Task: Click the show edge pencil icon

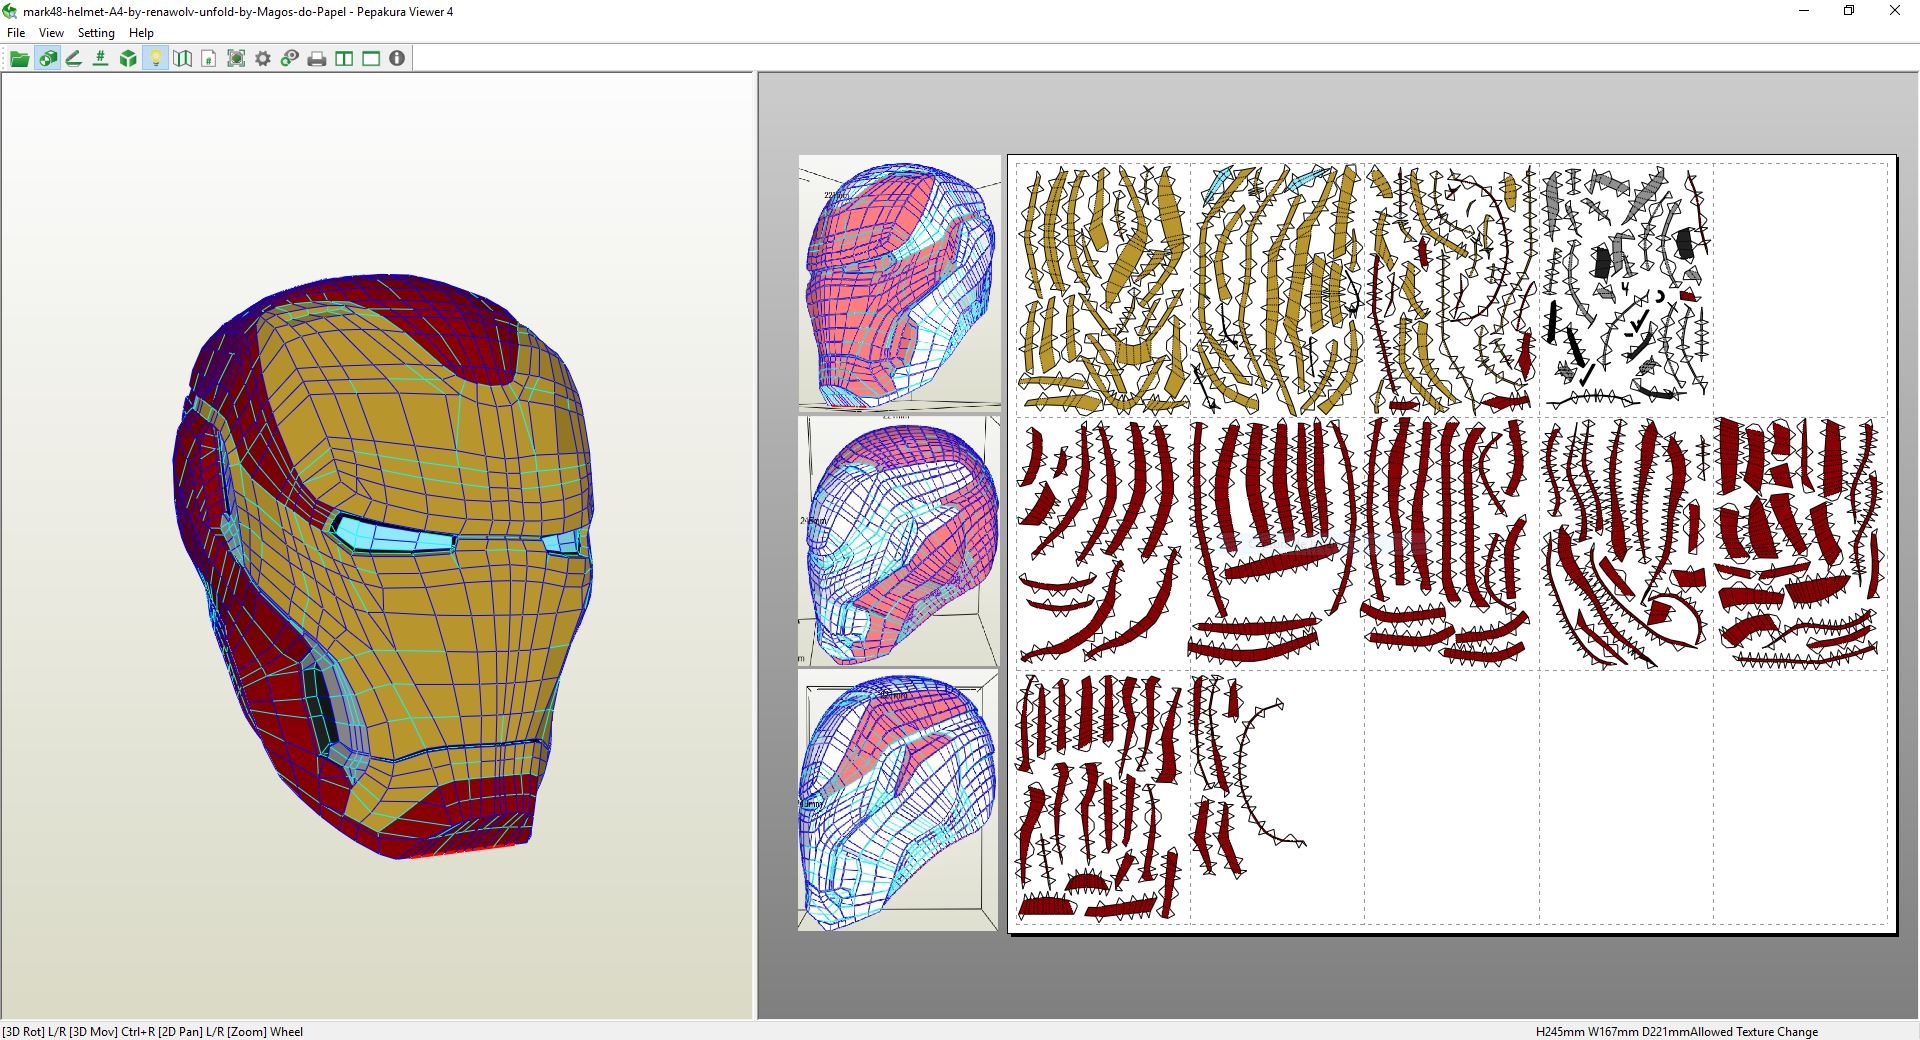Action: 74,59
